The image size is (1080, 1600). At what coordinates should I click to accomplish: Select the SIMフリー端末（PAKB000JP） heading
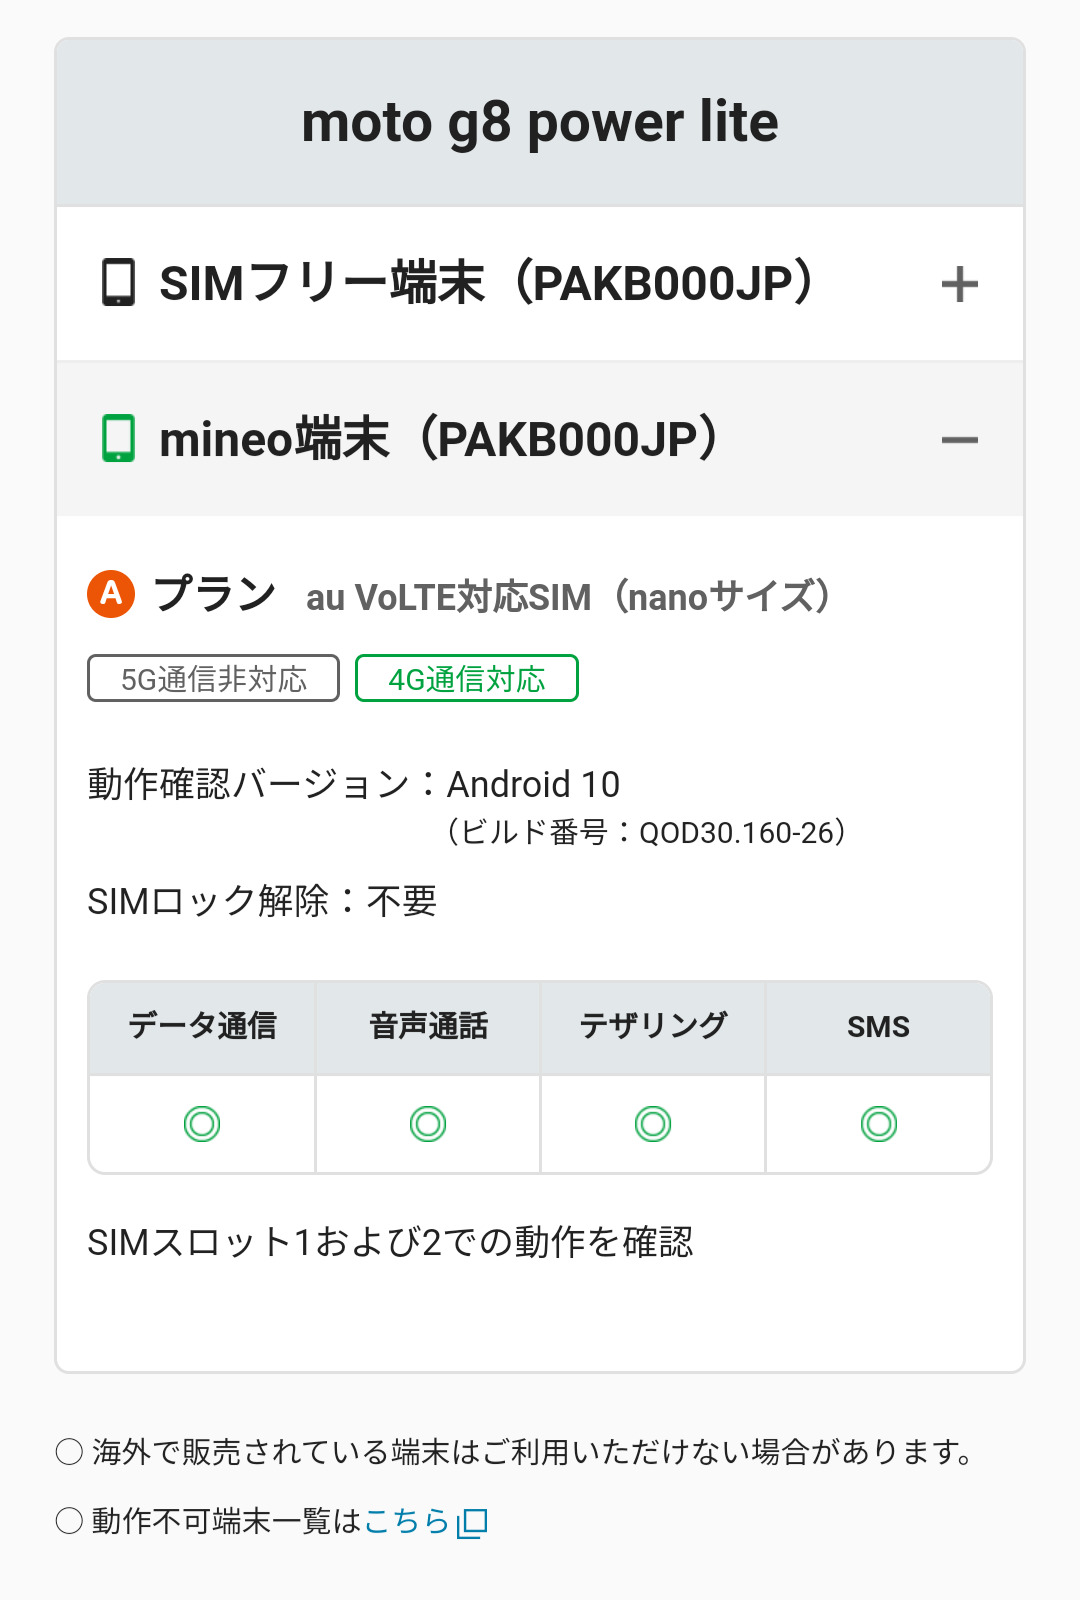click(487, 284)
